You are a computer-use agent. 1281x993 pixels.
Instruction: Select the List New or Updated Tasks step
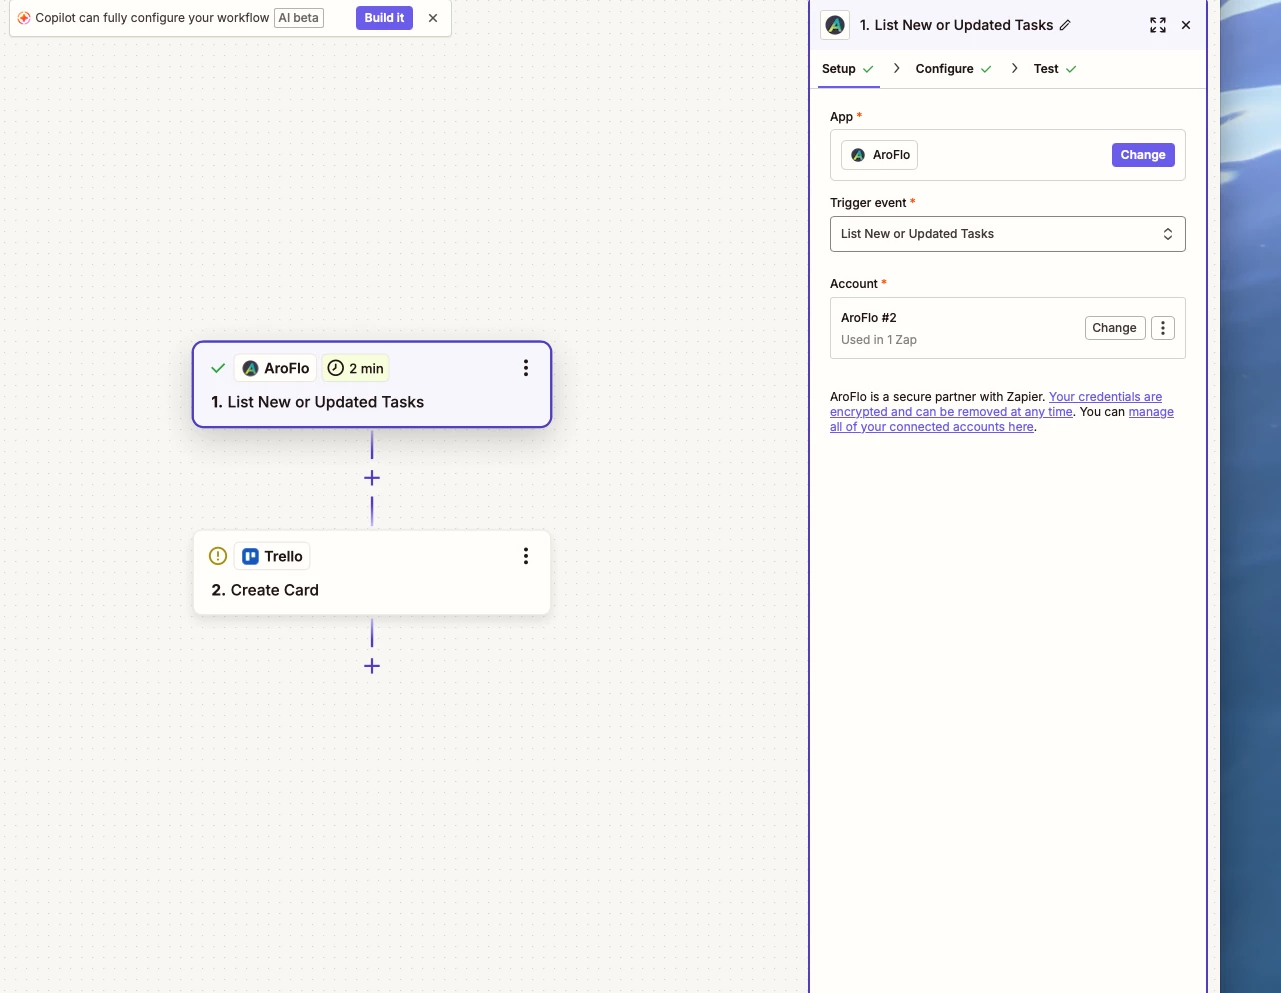pos(372,385)
